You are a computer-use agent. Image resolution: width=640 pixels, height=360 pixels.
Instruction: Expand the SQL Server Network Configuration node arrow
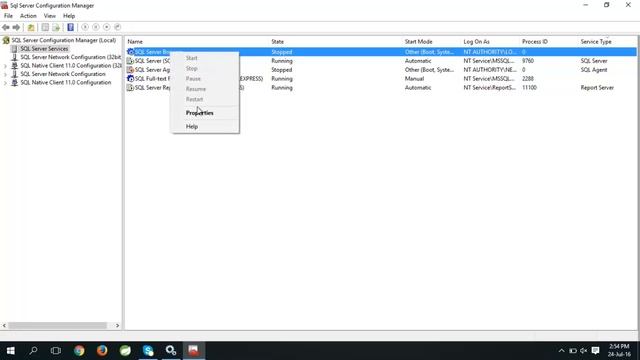pos(5,74)
